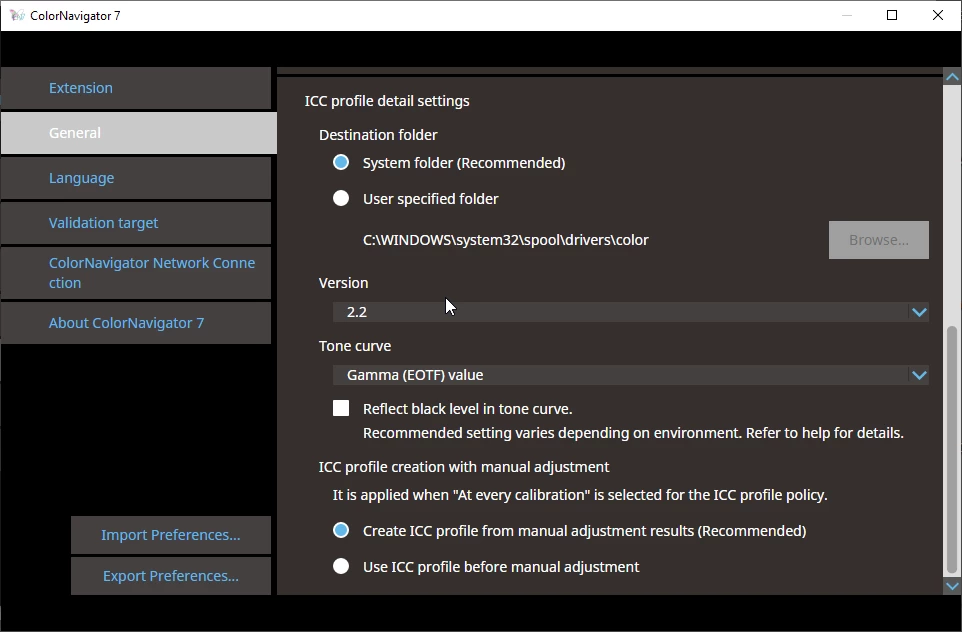Click the Tone curve label
Viewport: 962px width, 632px height.
[355, 346]
